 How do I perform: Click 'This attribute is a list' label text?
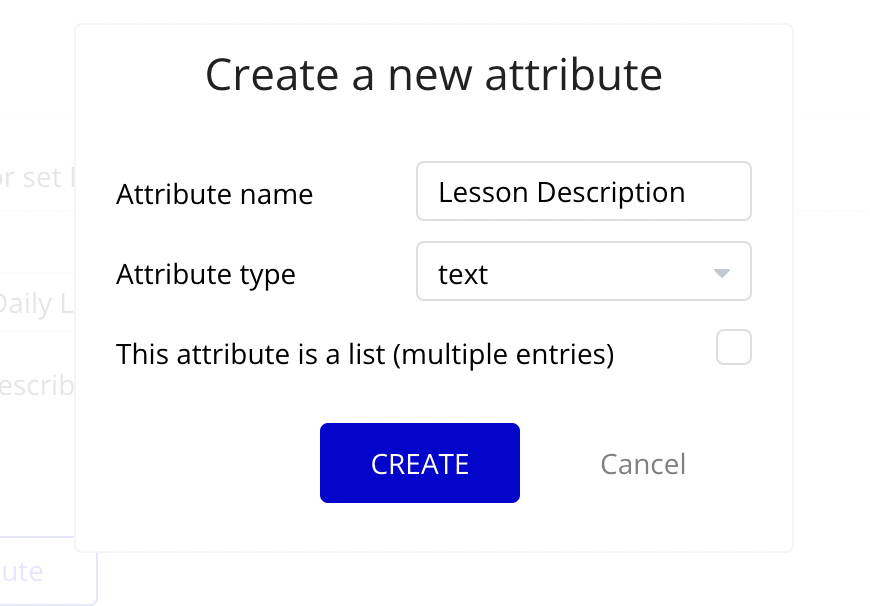[250, 354]
